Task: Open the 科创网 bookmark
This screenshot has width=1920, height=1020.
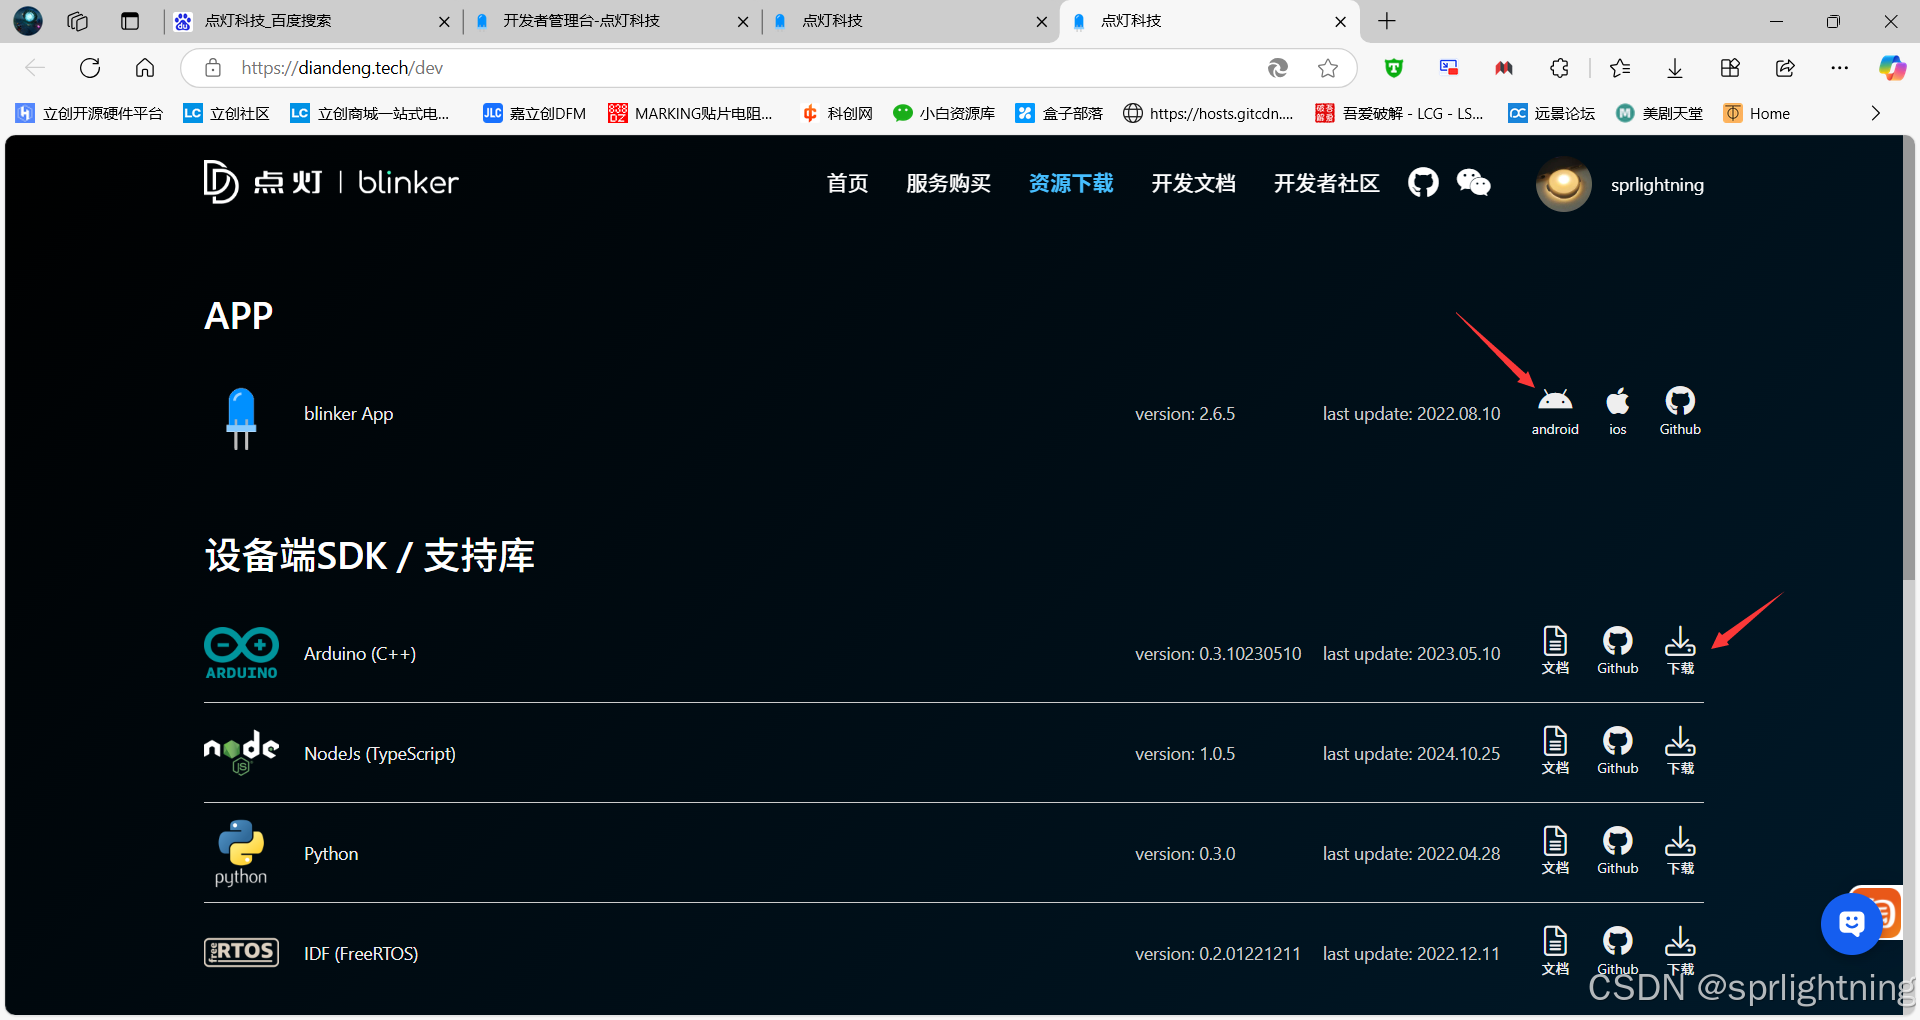Action: 837,113
